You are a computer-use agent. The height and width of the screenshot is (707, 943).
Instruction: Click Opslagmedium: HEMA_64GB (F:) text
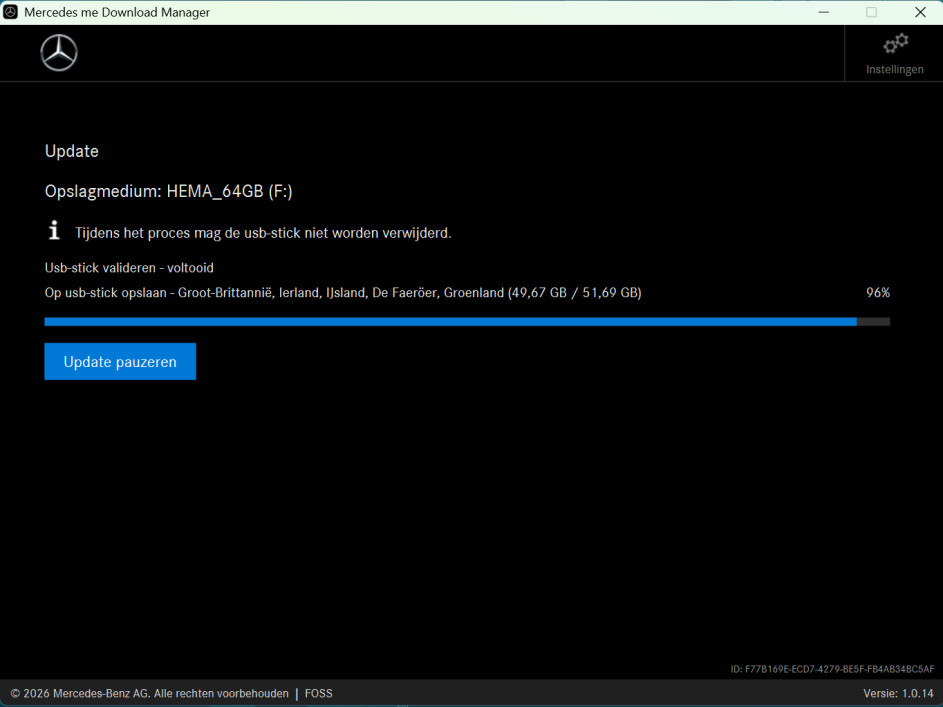click(168, 191)
